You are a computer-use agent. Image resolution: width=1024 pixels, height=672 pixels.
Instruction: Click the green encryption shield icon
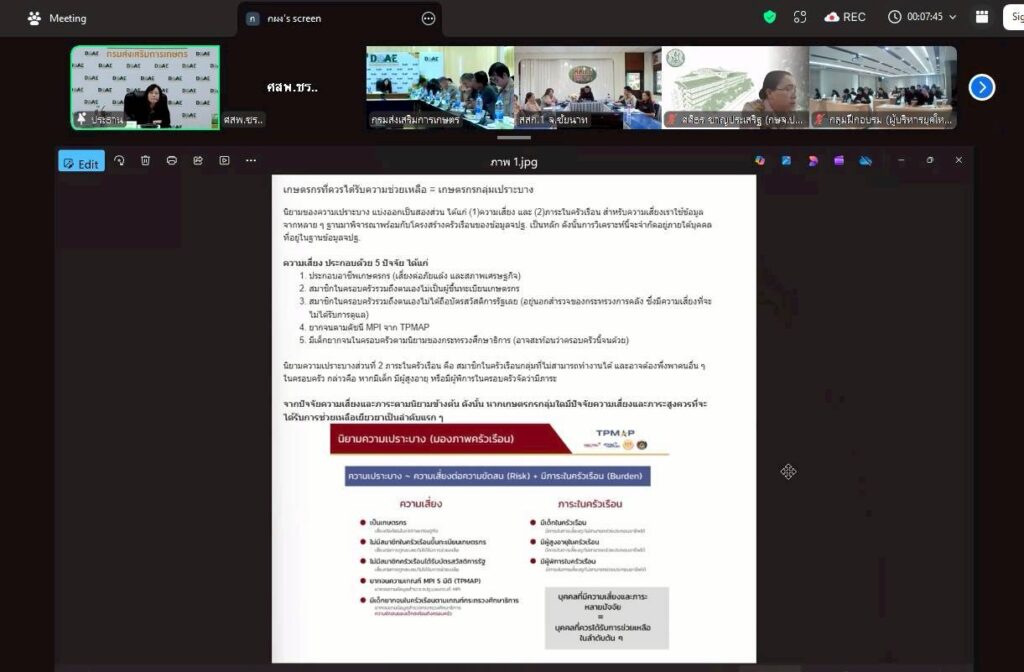pyautogui.click(x=769, y=17)
